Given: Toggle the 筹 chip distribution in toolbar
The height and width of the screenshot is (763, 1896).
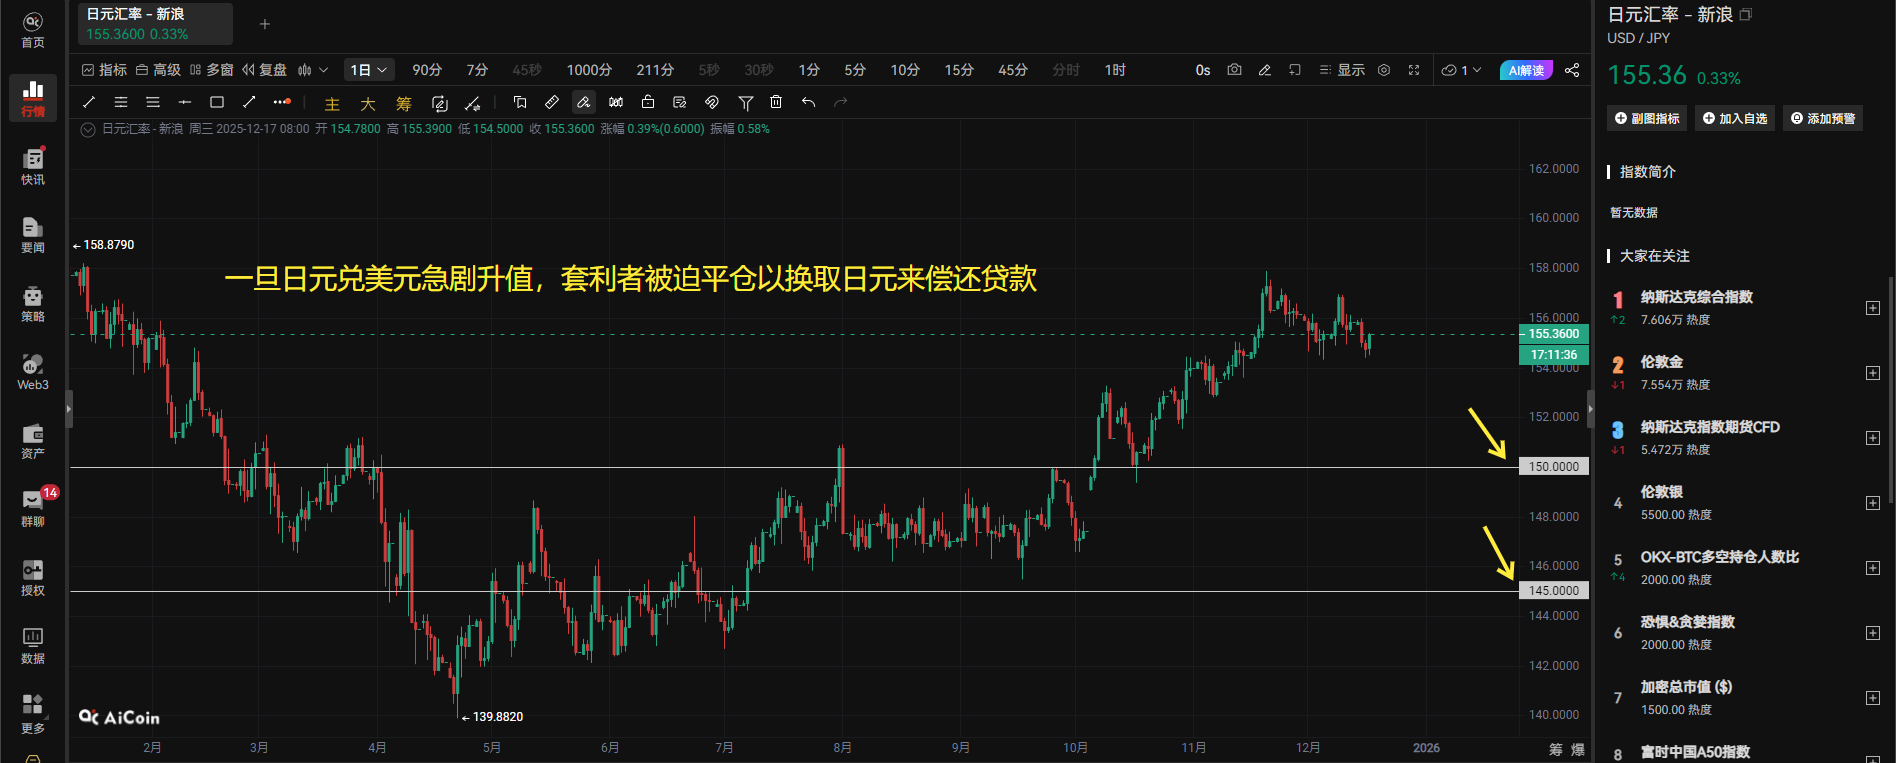Looking at the screenshot, I should coord(404,103).
